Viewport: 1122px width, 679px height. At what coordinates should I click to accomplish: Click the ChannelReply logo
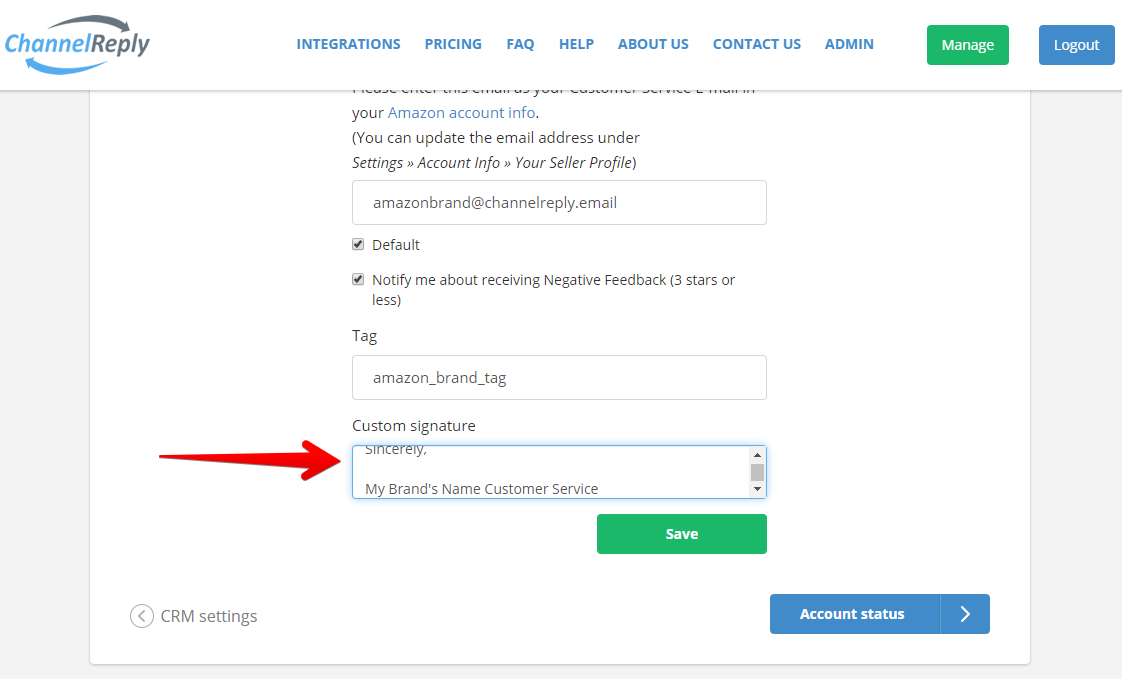77,44
